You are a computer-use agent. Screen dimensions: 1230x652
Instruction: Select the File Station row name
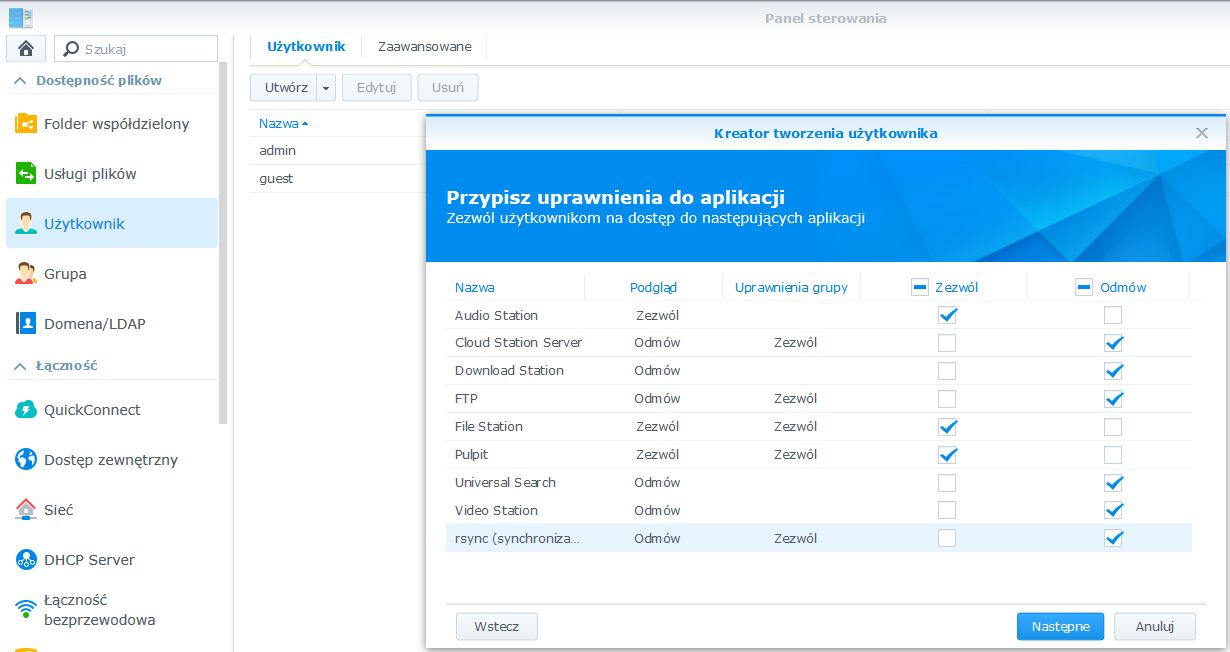click(488, 427)
